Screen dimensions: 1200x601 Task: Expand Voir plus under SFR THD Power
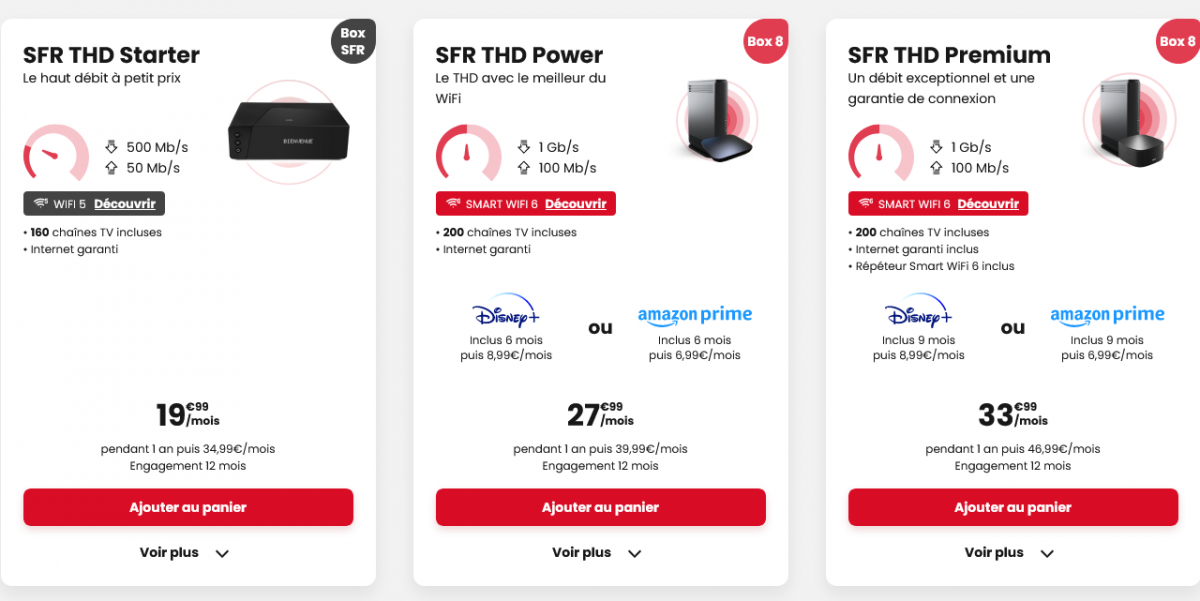597,553
